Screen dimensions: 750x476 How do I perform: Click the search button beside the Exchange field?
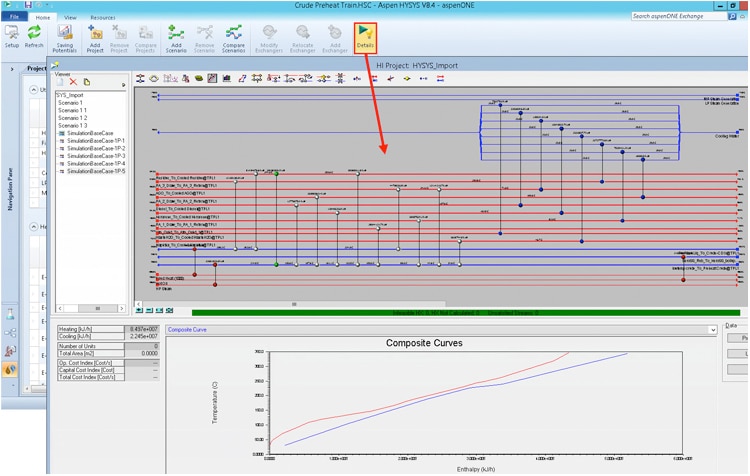click(x=732, y=16)
